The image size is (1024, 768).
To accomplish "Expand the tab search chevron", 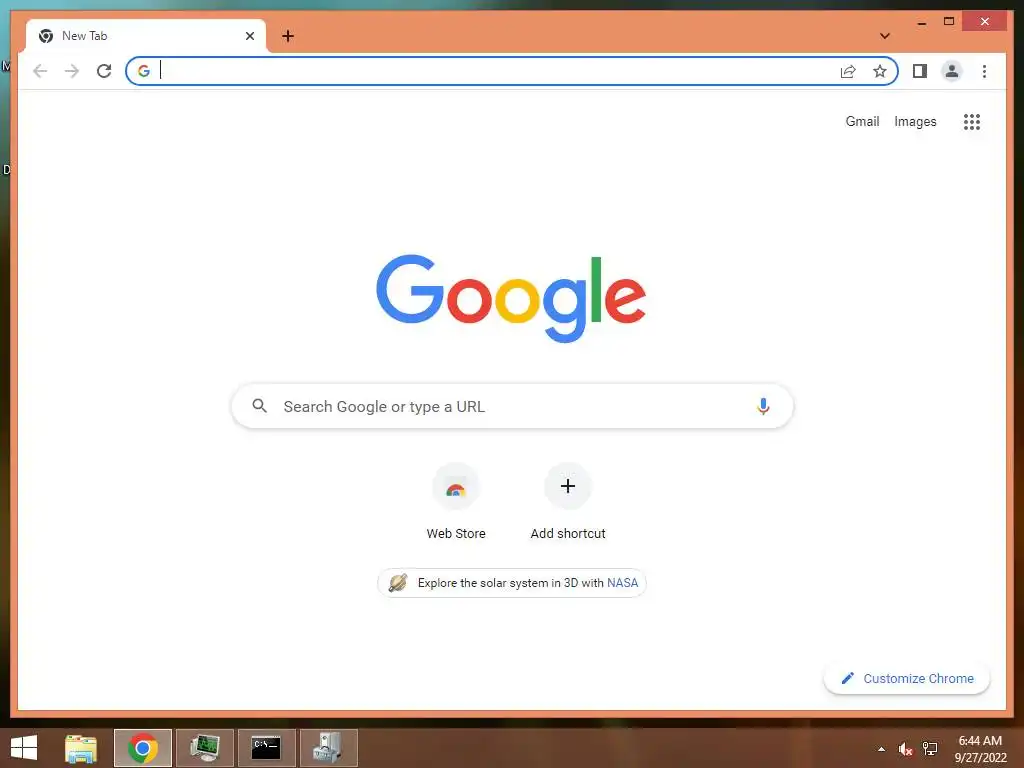I will pyautogui.click(x=884, y=36).
